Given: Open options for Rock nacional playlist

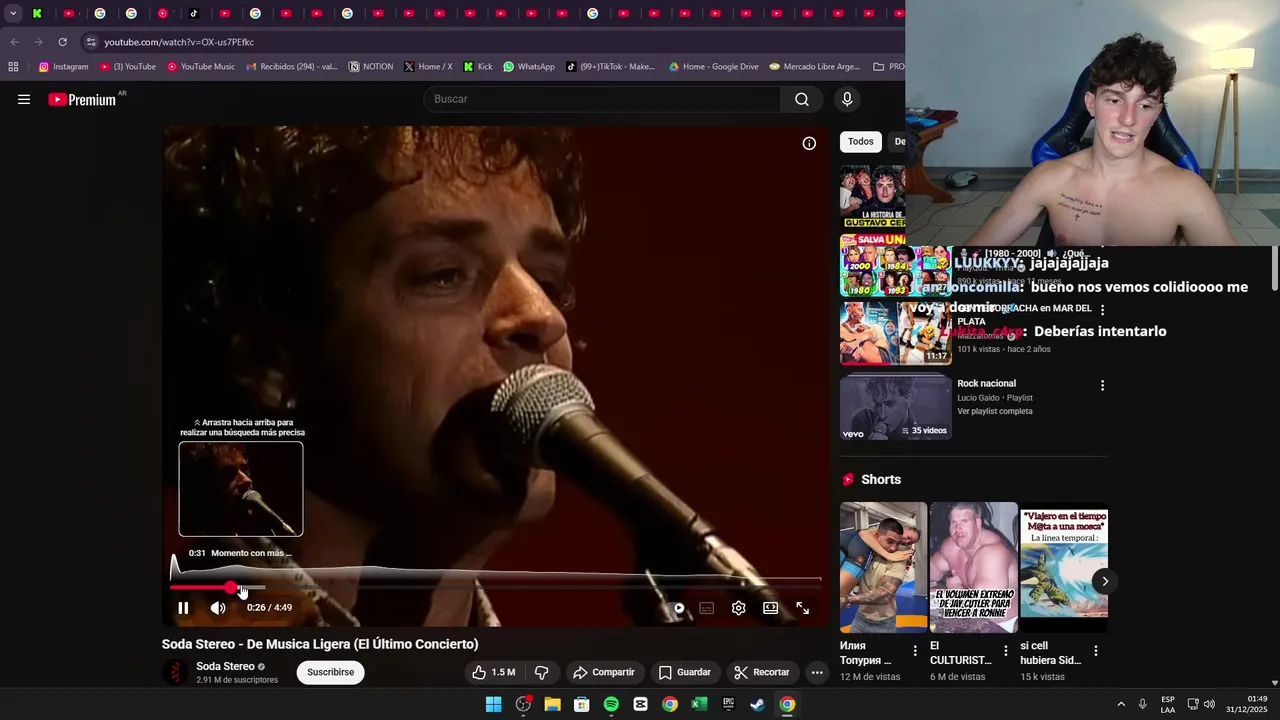Looking at the screenshot, I should point(1102,386).
